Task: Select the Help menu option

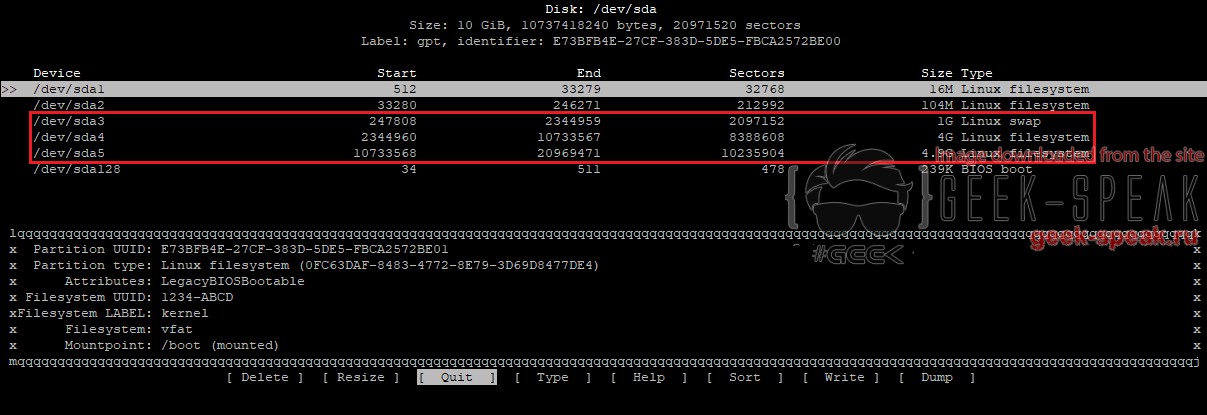Action: [649, 377]
